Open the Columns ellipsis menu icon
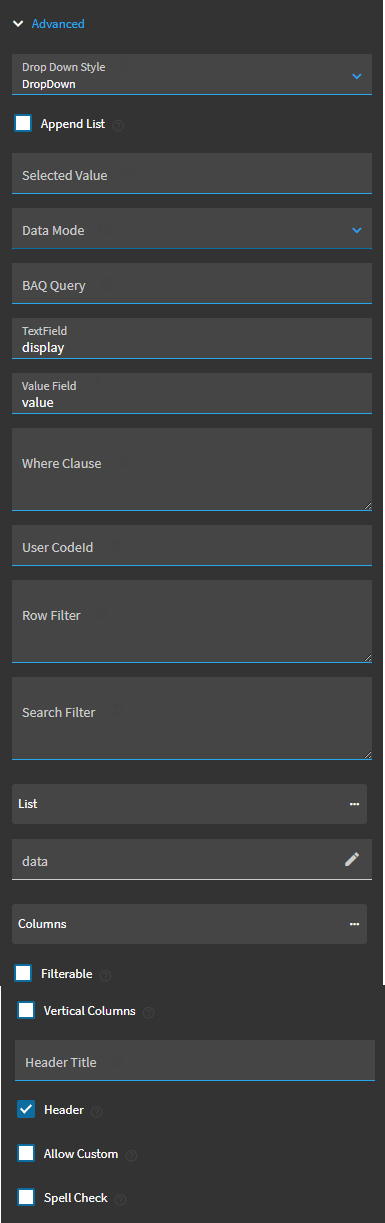This screenshot has height=1223, width=385. [x=354, y=924]
